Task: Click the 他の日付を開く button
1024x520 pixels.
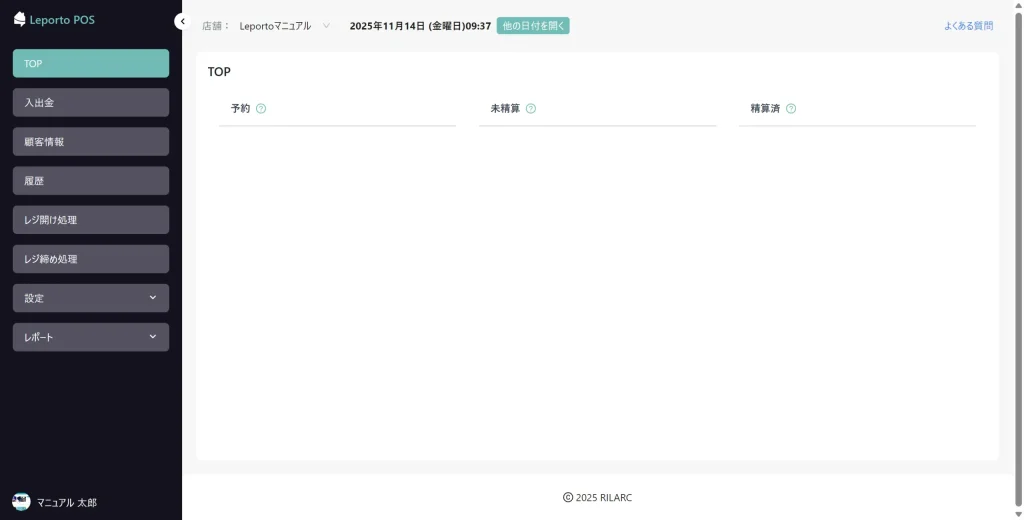Action: (533, 26)
